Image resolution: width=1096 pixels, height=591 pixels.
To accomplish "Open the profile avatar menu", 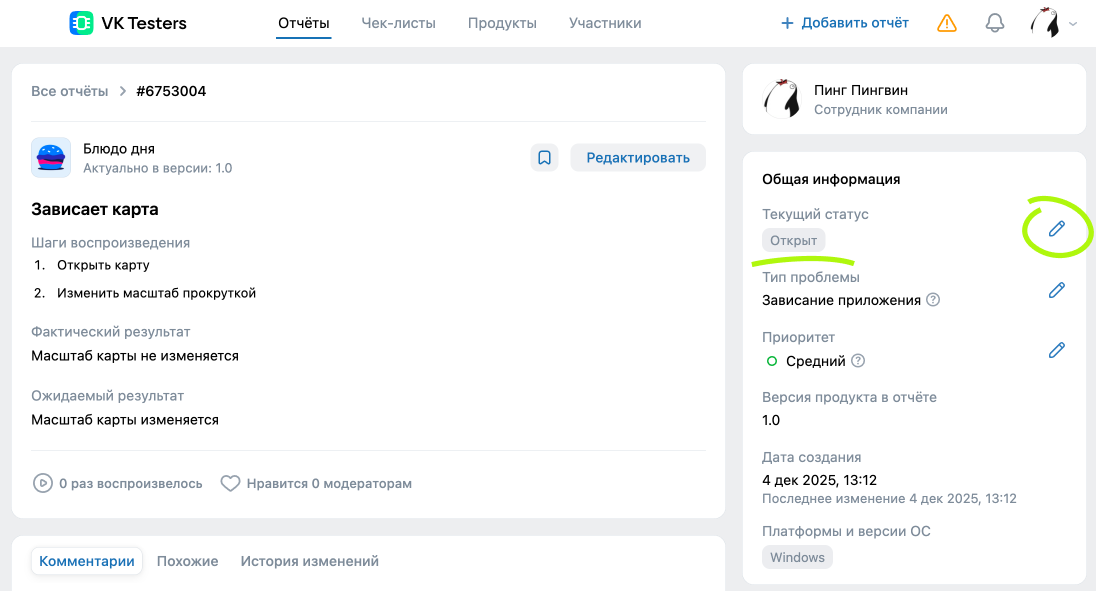I will tap(1053, 23).
